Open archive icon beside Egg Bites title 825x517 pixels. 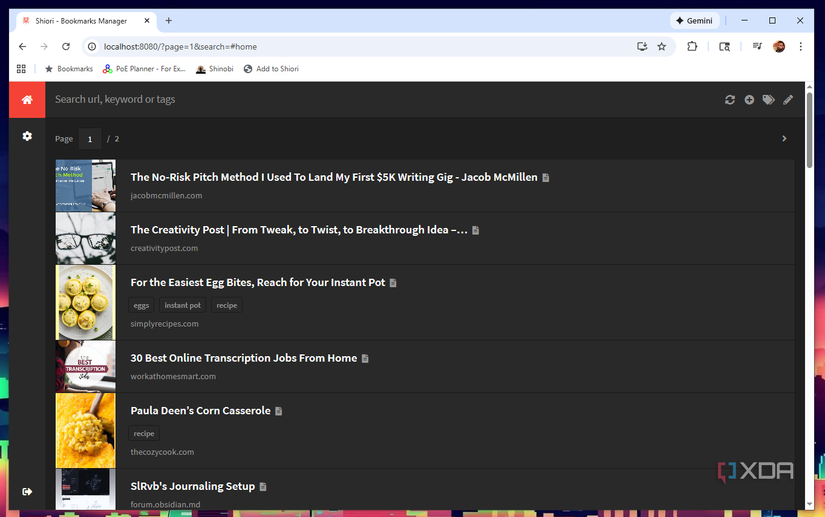pyautogui.click(x=393, y=283)
